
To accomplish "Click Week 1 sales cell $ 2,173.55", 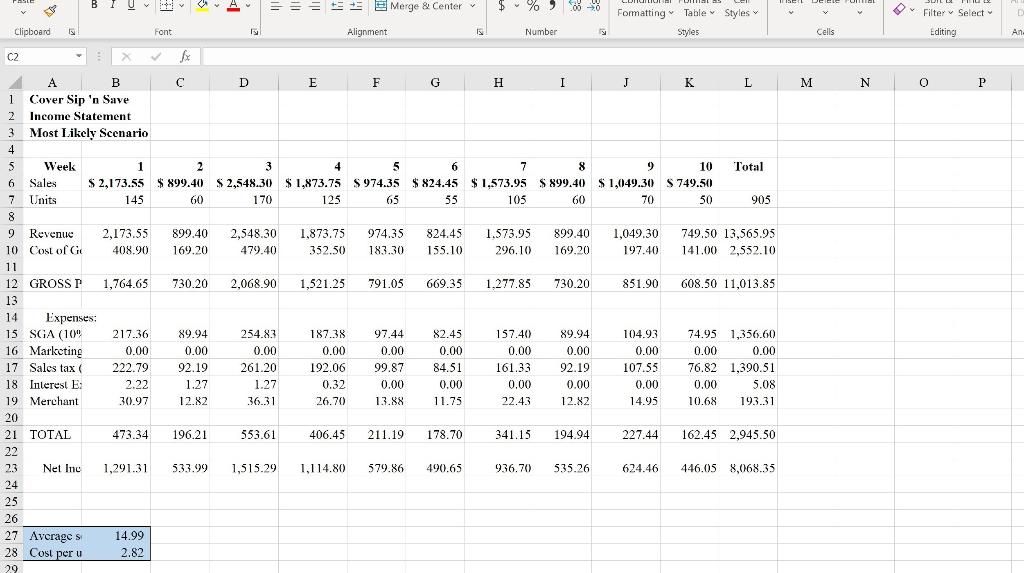I will [116, 183].
